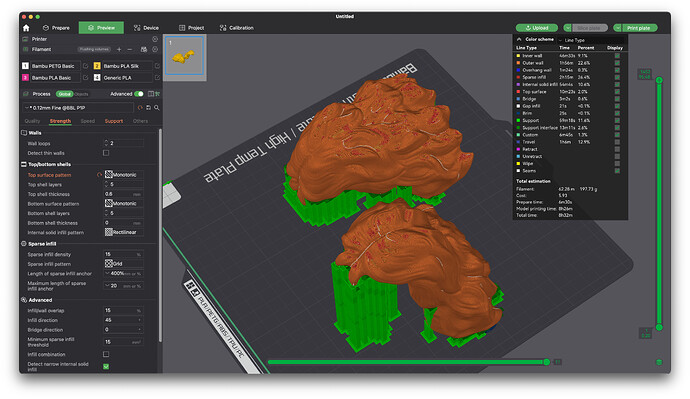
Task: Switch to the Project tab
Action: click(x=191, y=28)
